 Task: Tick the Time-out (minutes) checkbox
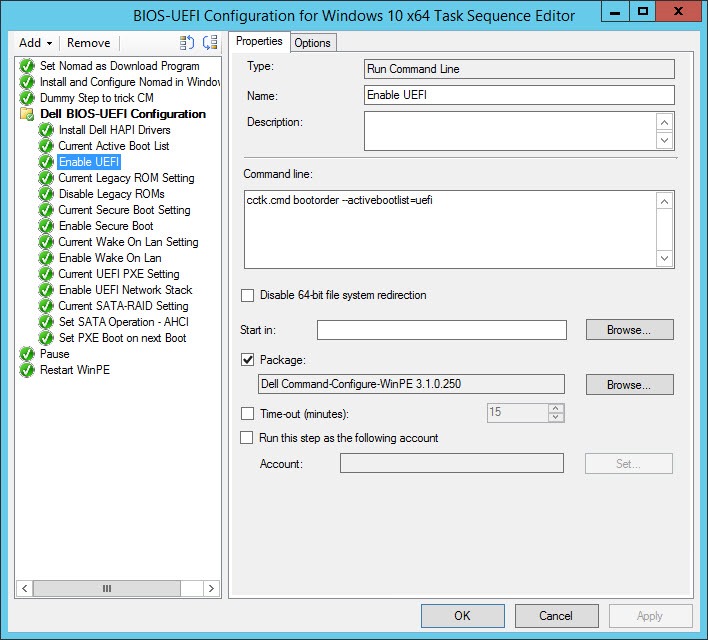248,413
